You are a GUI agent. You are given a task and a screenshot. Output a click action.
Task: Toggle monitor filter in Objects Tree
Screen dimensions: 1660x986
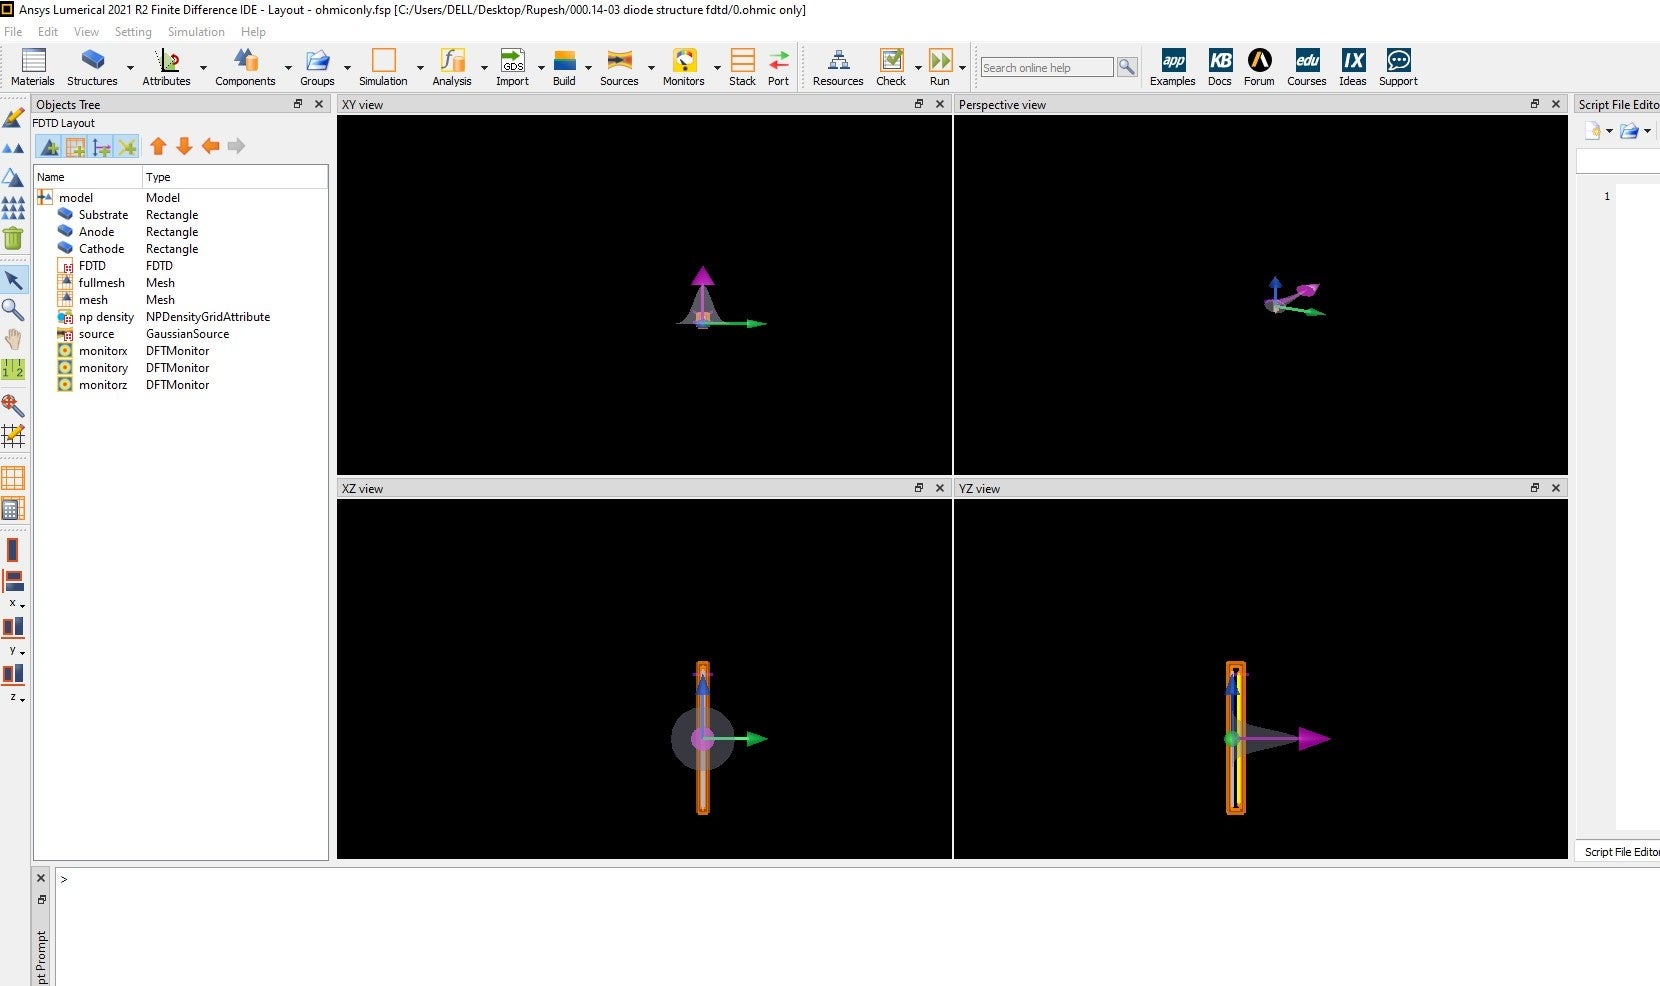point(127,147)
